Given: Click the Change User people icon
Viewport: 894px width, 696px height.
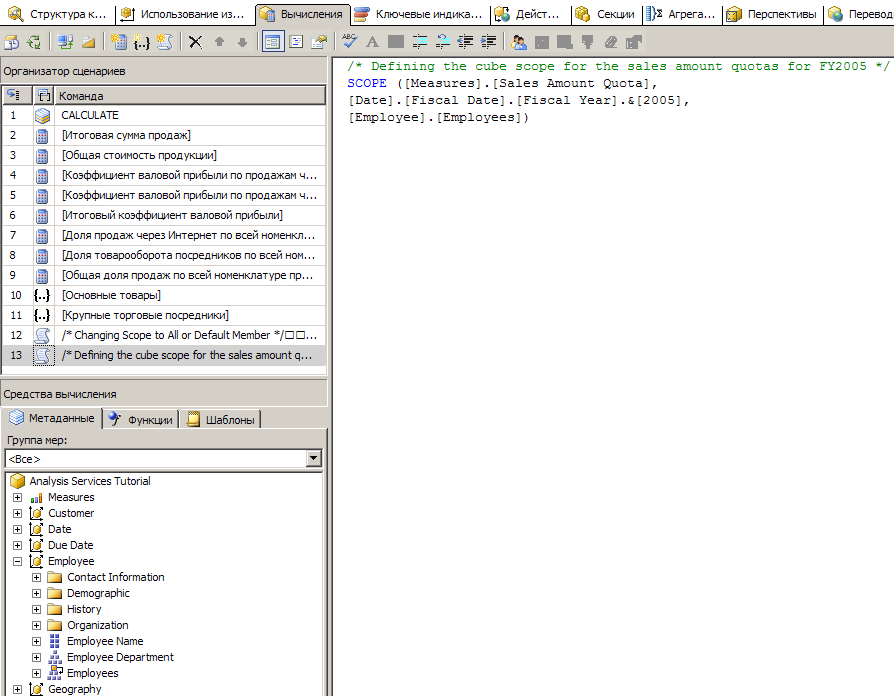Looking at the screenshot, I should [519, 42].
